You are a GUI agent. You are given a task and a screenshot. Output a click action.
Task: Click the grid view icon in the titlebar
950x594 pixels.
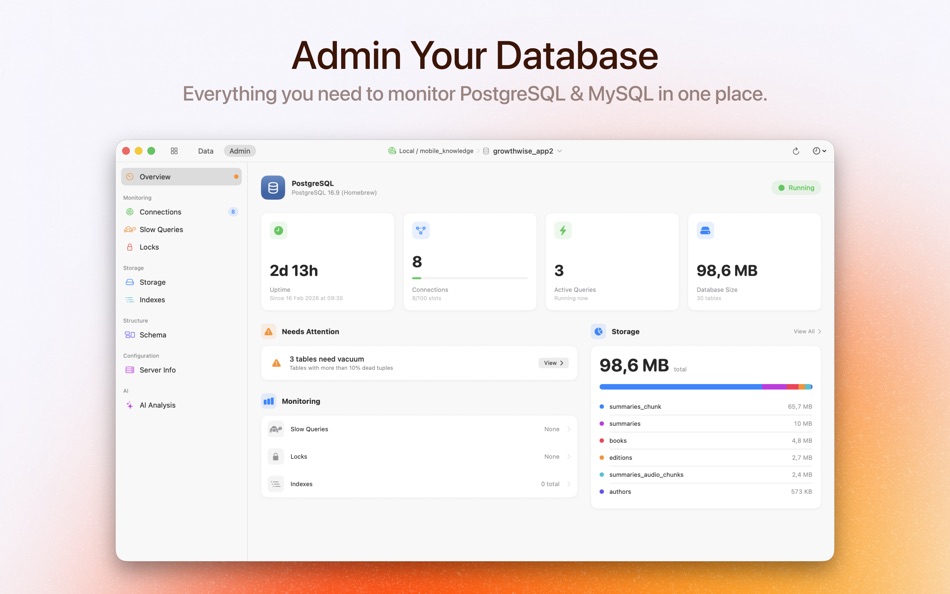click(x=174, y=151)
